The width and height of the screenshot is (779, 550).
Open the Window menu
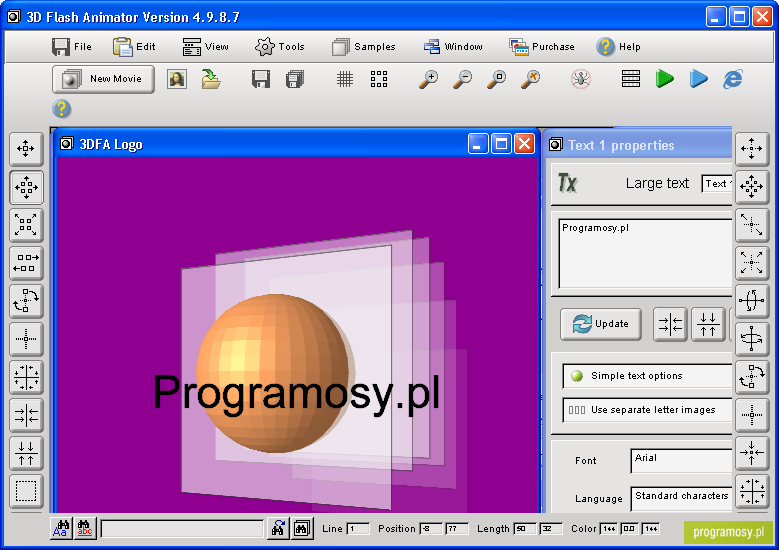pos(453,47)
